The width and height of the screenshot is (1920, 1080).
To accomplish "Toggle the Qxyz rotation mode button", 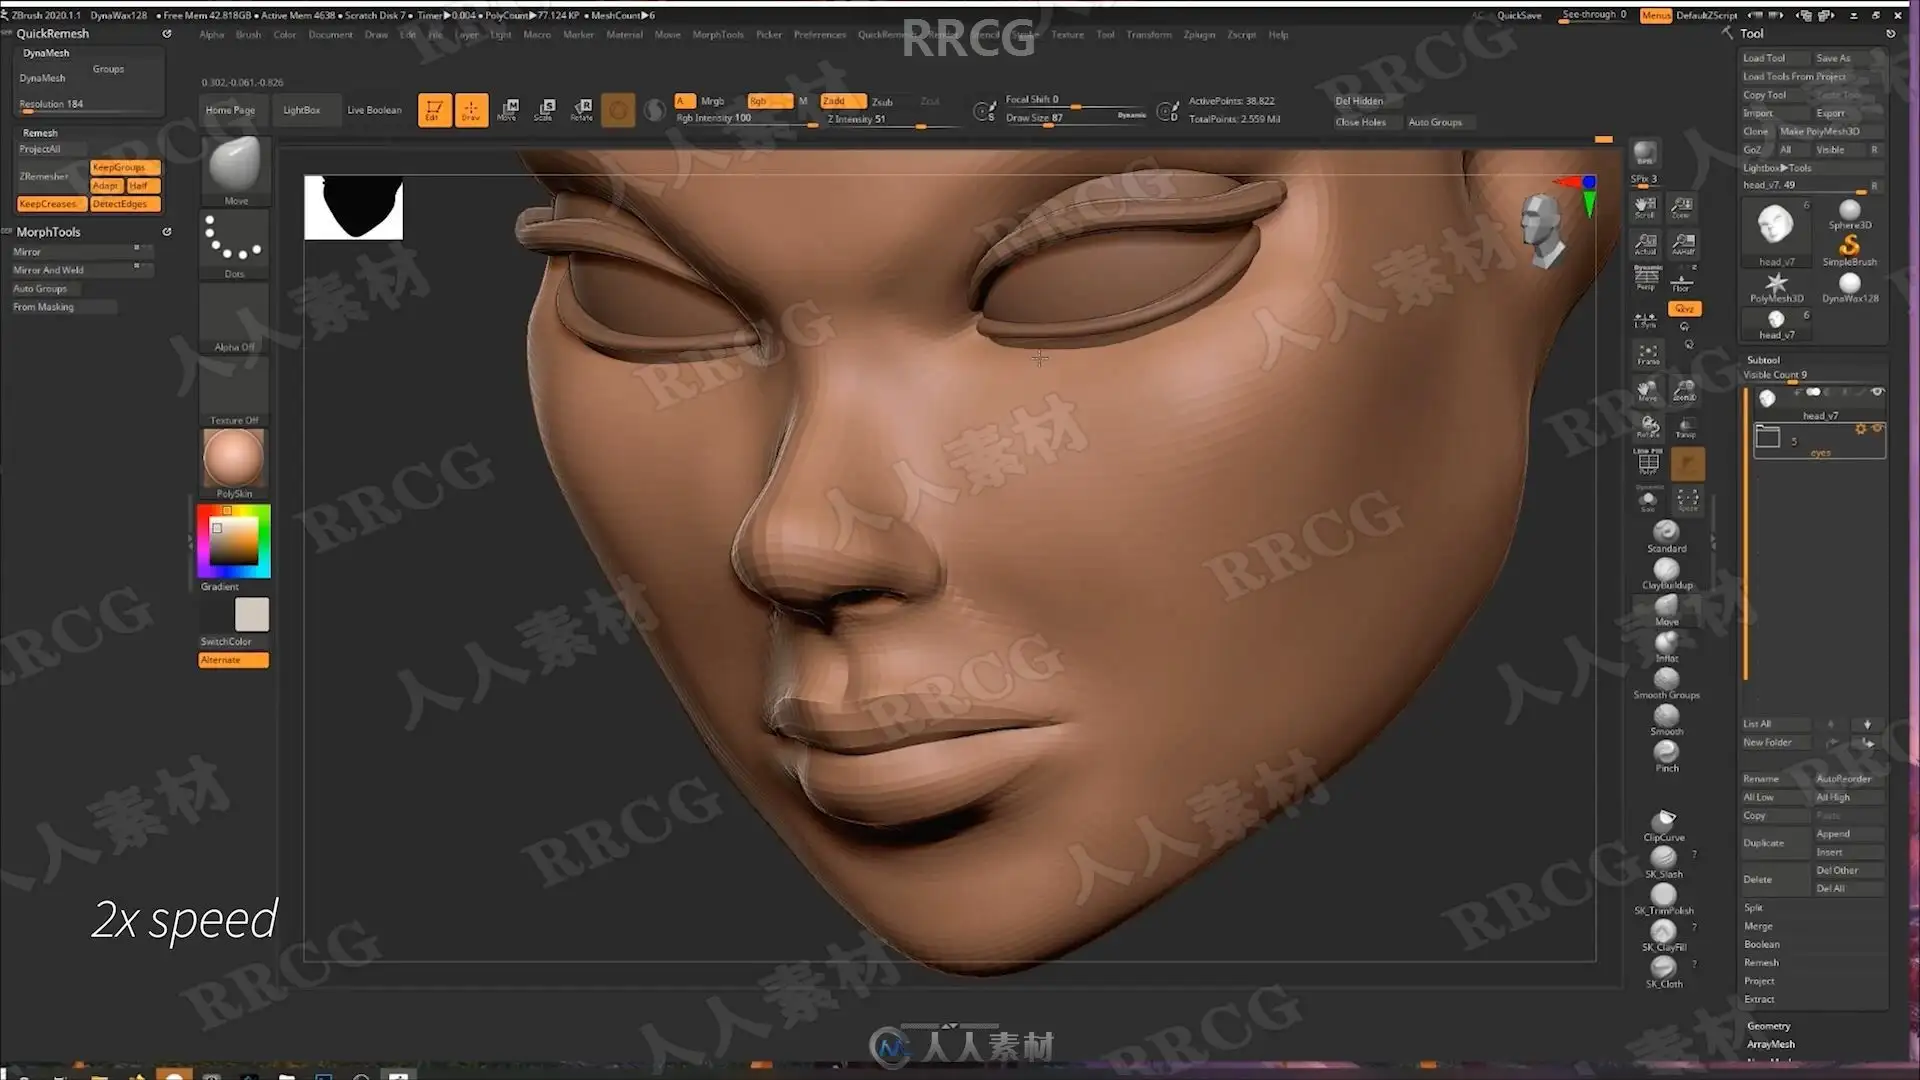I will 1685,309.
